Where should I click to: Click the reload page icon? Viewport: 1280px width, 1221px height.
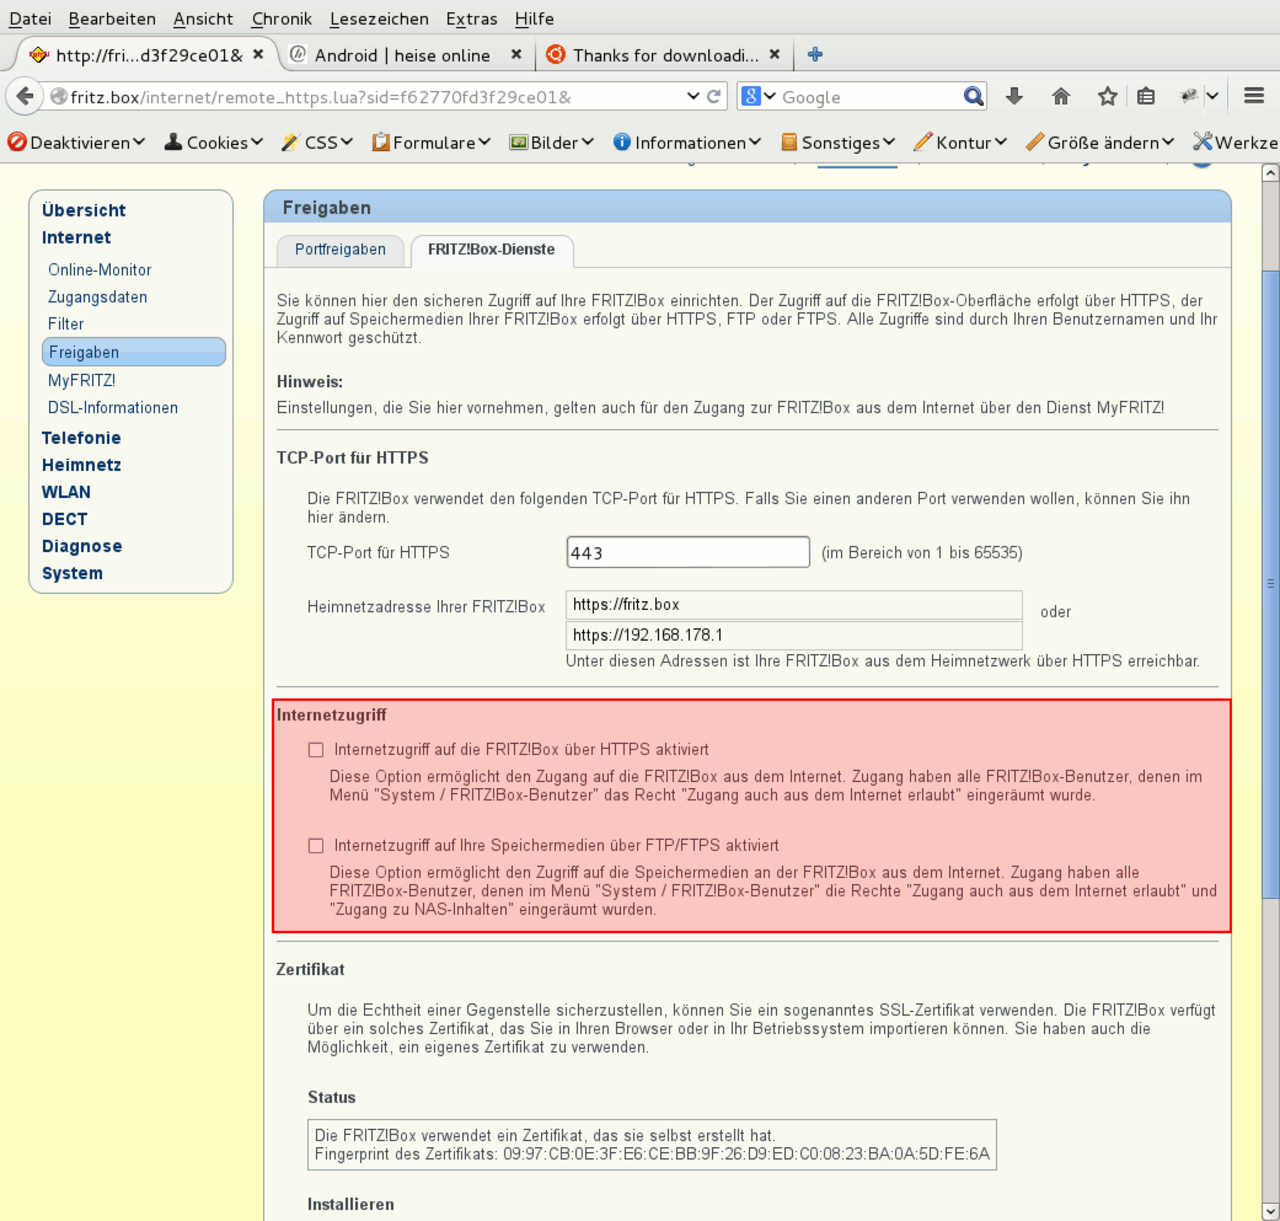point(714,96)
